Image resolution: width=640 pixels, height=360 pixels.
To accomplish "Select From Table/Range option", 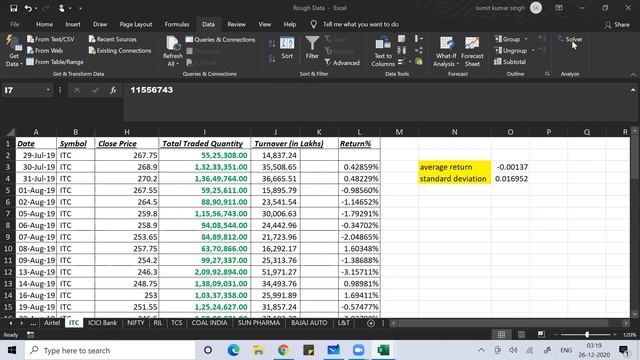I will (x=55, y=62).
